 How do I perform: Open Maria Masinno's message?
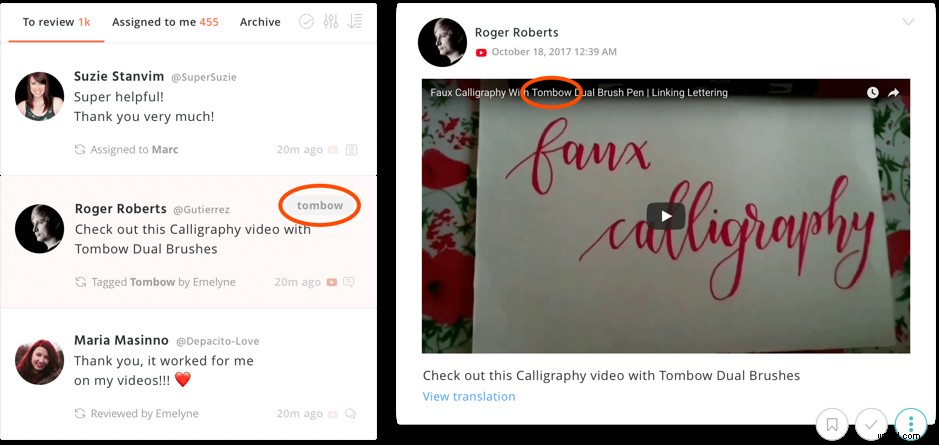[x=188, y=374]
